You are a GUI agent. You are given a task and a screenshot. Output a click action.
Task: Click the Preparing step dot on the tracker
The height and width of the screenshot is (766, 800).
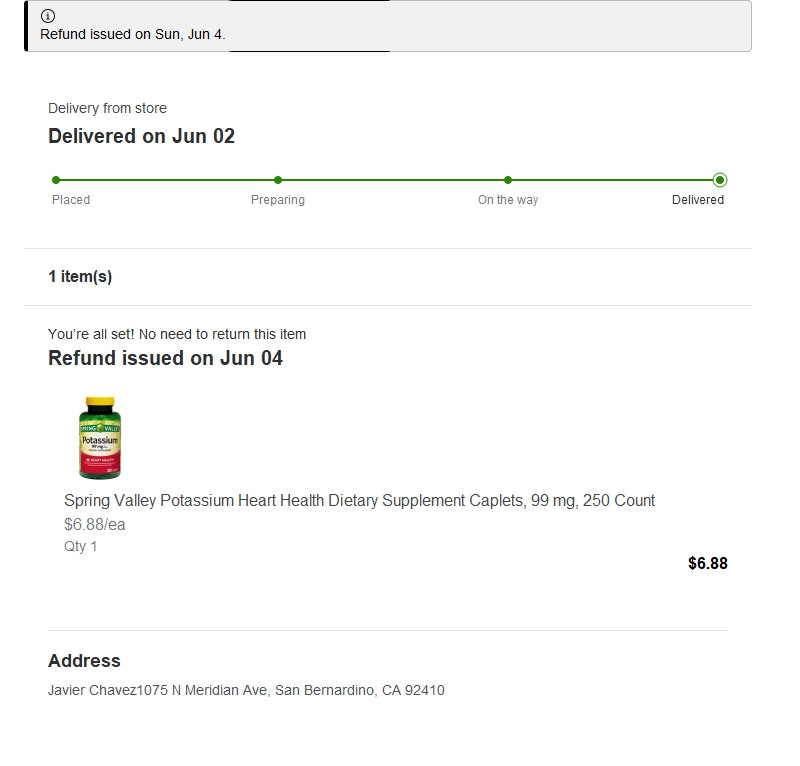coord(278,180)
